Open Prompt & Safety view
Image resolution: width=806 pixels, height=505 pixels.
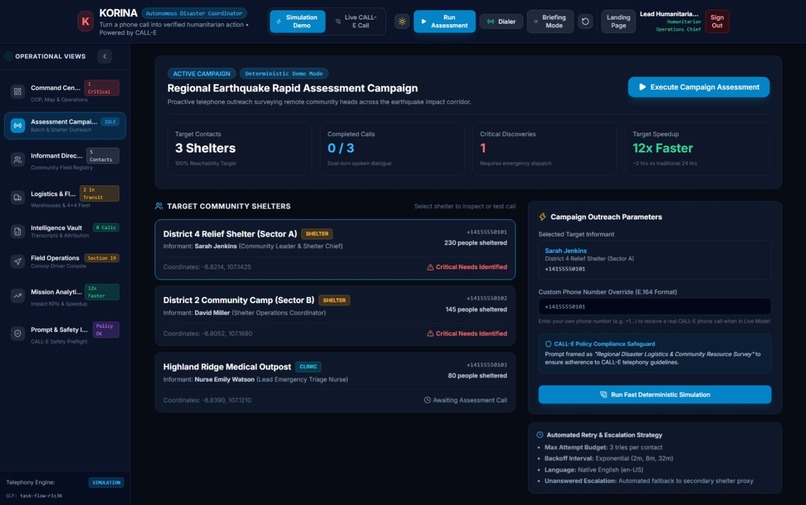coord(65,333)
